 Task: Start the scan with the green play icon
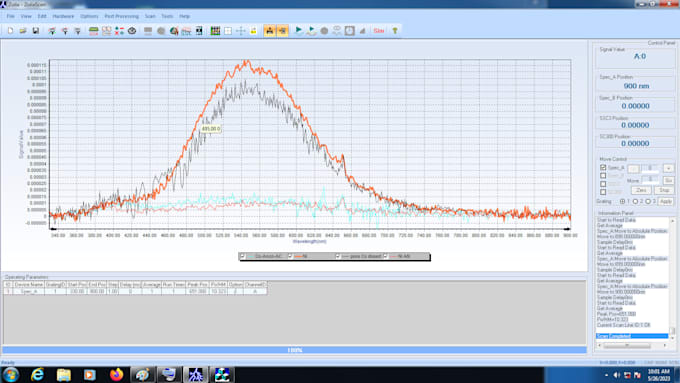click(x=299, y=30)
